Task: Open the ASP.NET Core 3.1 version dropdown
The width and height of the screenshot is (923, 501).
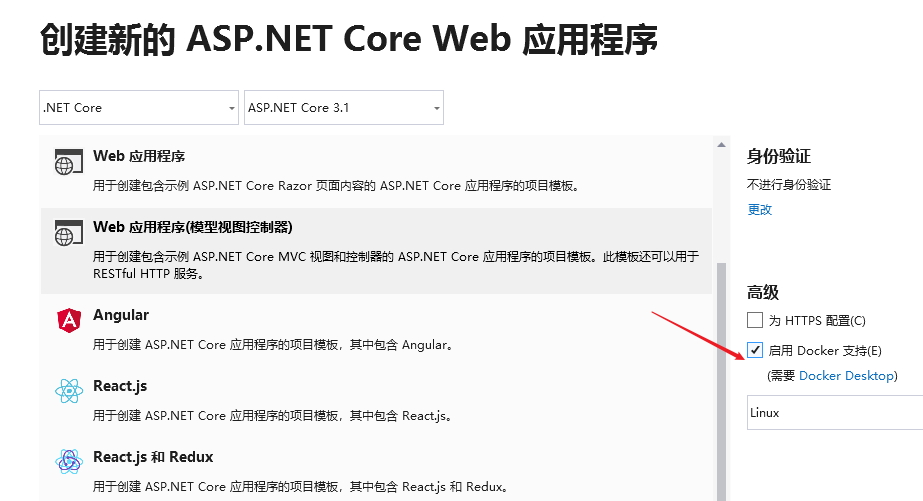Action: pyautogui.click(x=344, y=108)
